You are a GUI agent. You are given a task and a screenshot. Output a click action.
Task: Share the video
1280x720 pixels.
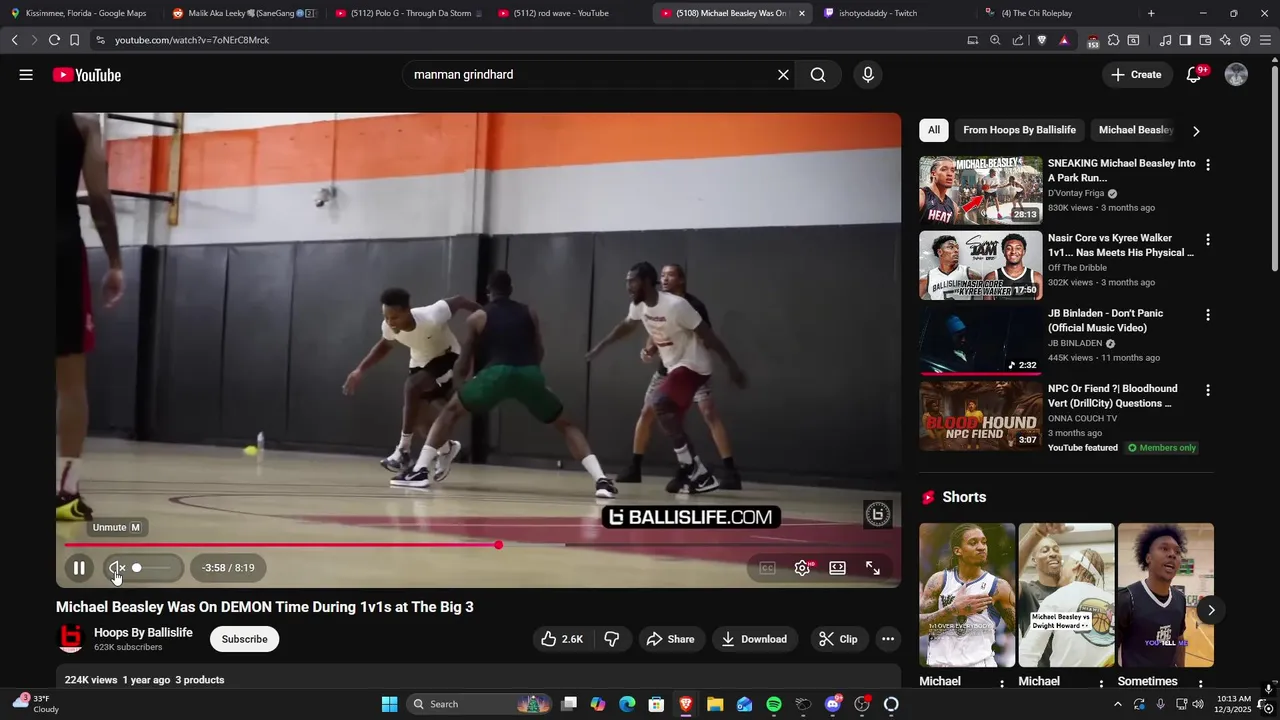click(x=670, y=639)
